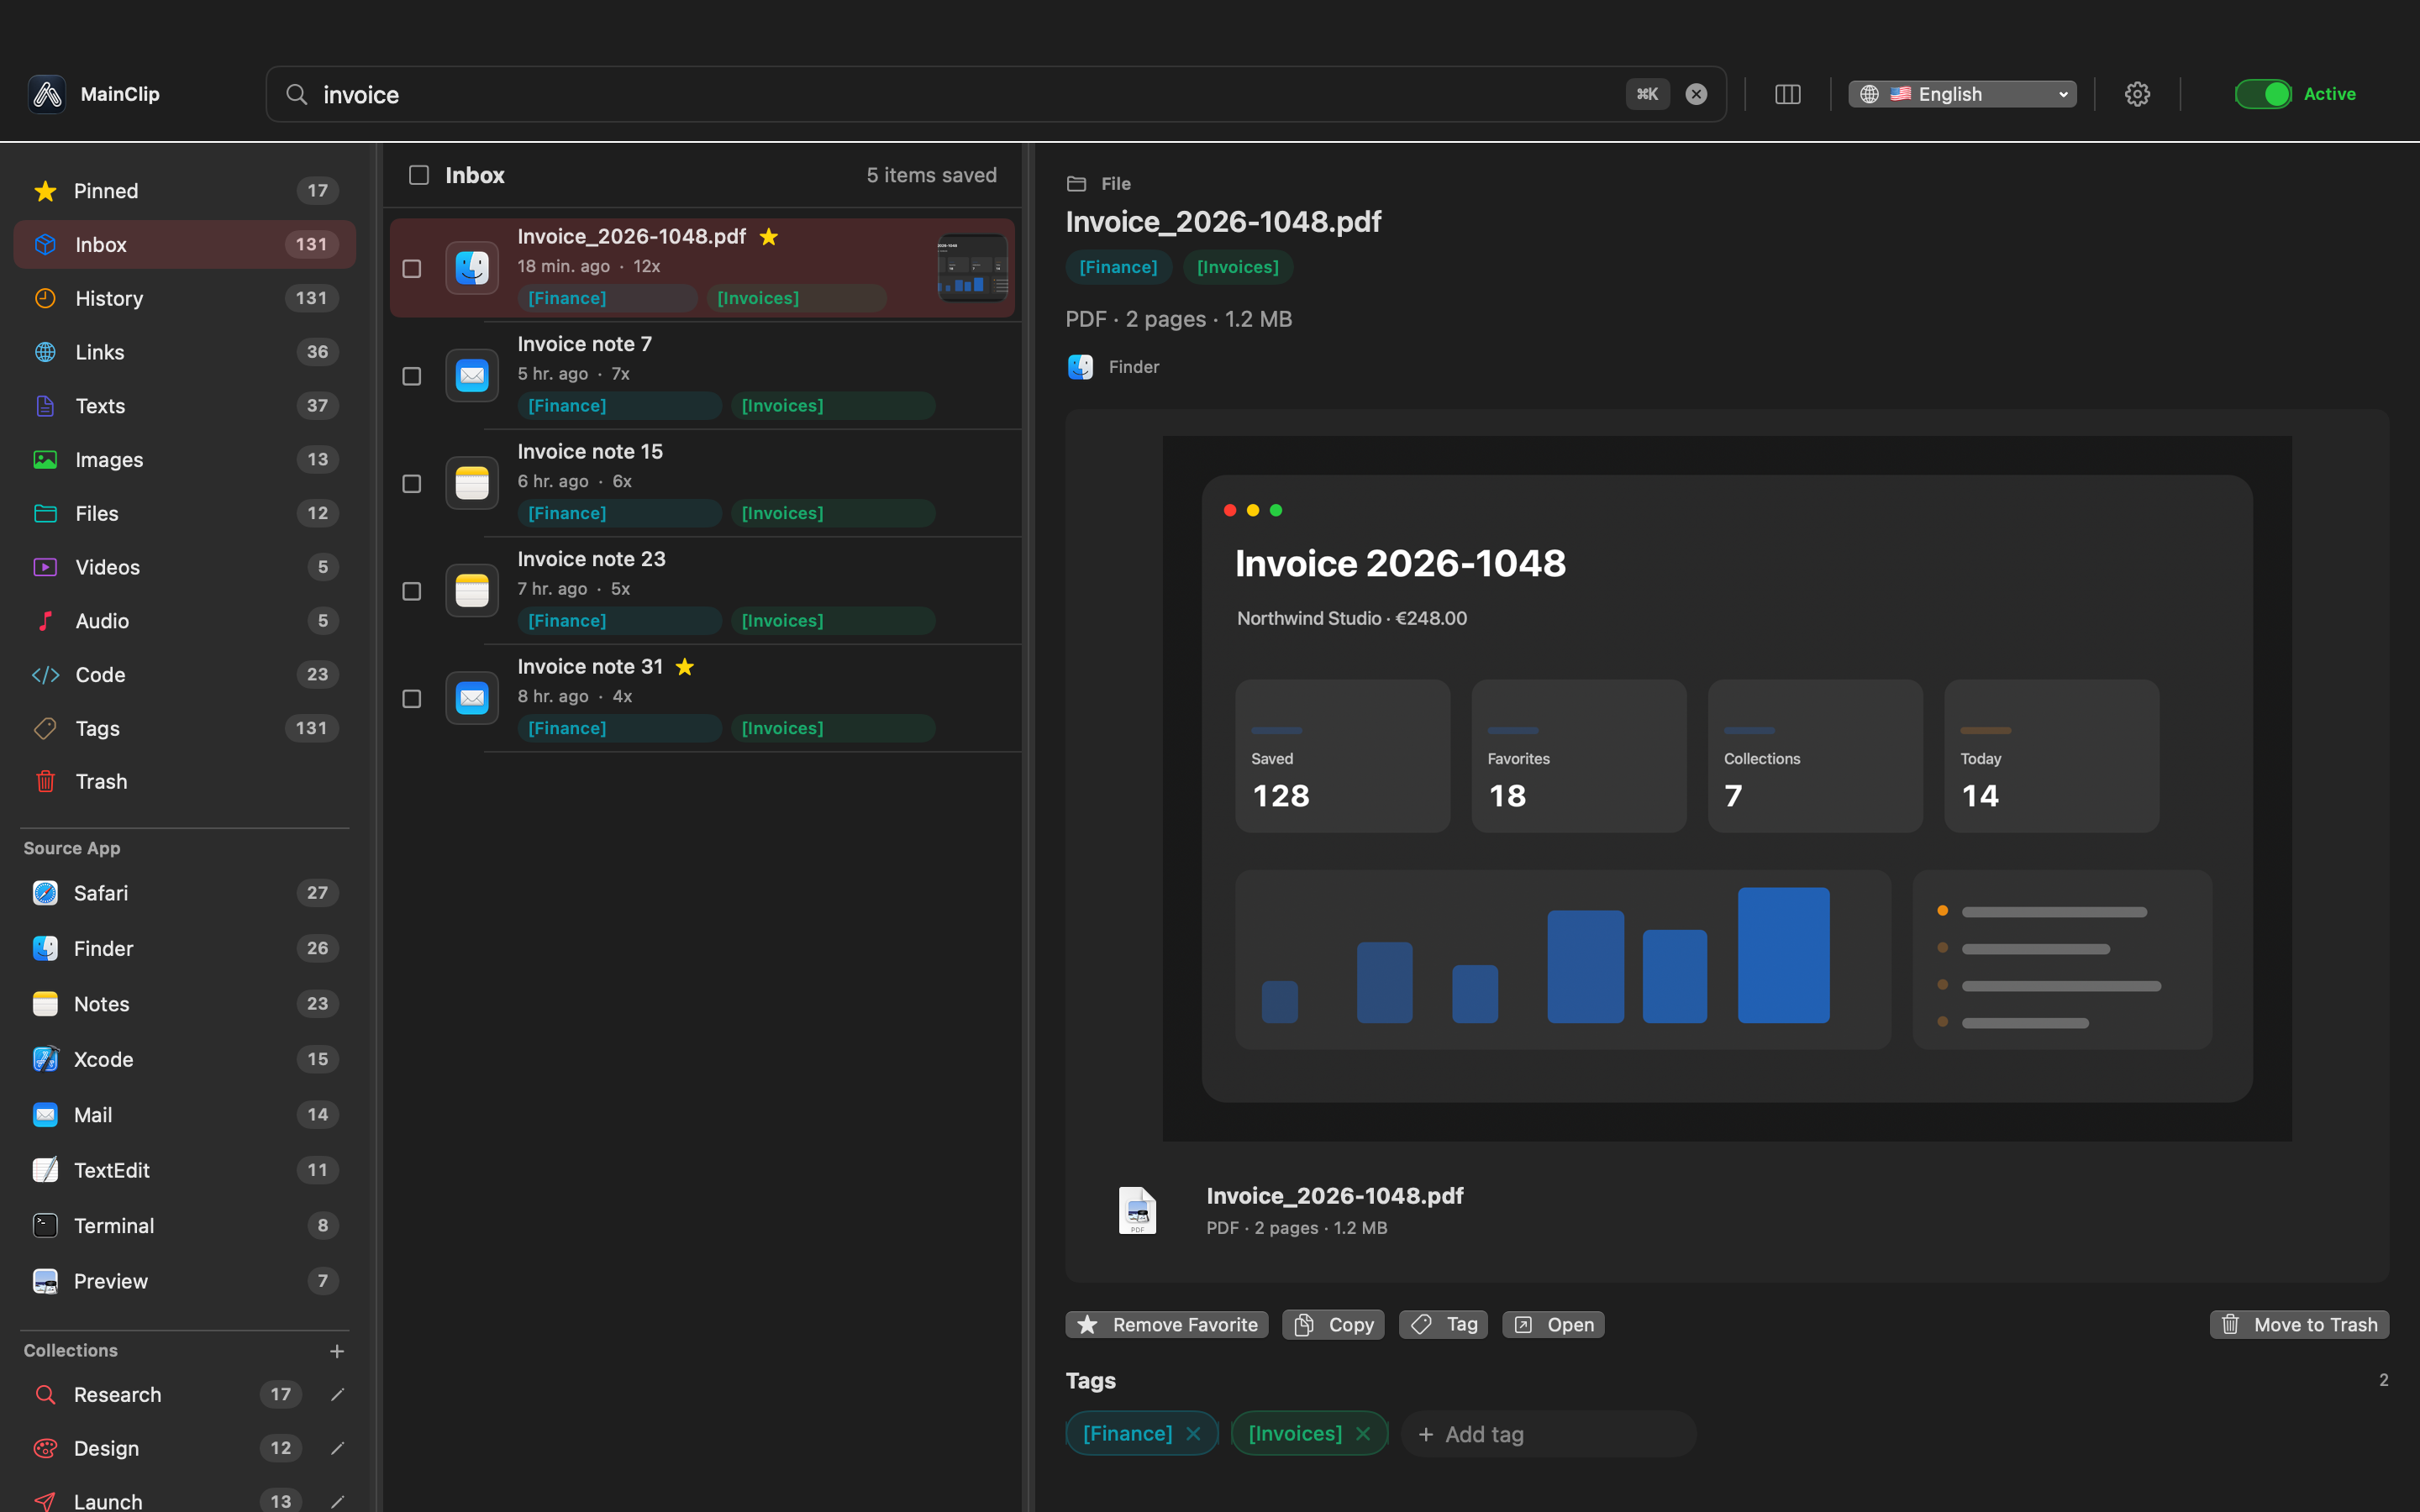2420x1512 pixels.
Task: Click the Add tag input field
Action: [x=1549, y=1434]
